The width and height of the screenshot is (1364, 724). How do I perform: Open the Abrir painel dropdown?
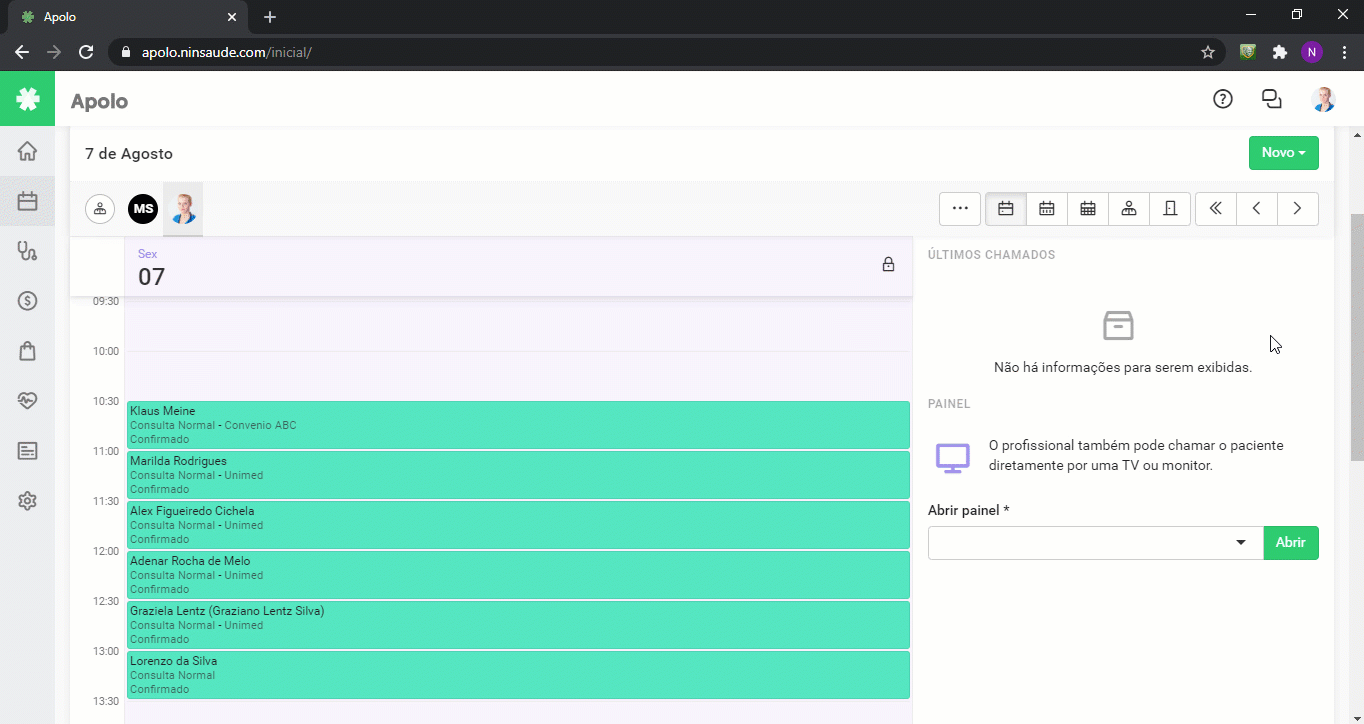(1096, 543)
